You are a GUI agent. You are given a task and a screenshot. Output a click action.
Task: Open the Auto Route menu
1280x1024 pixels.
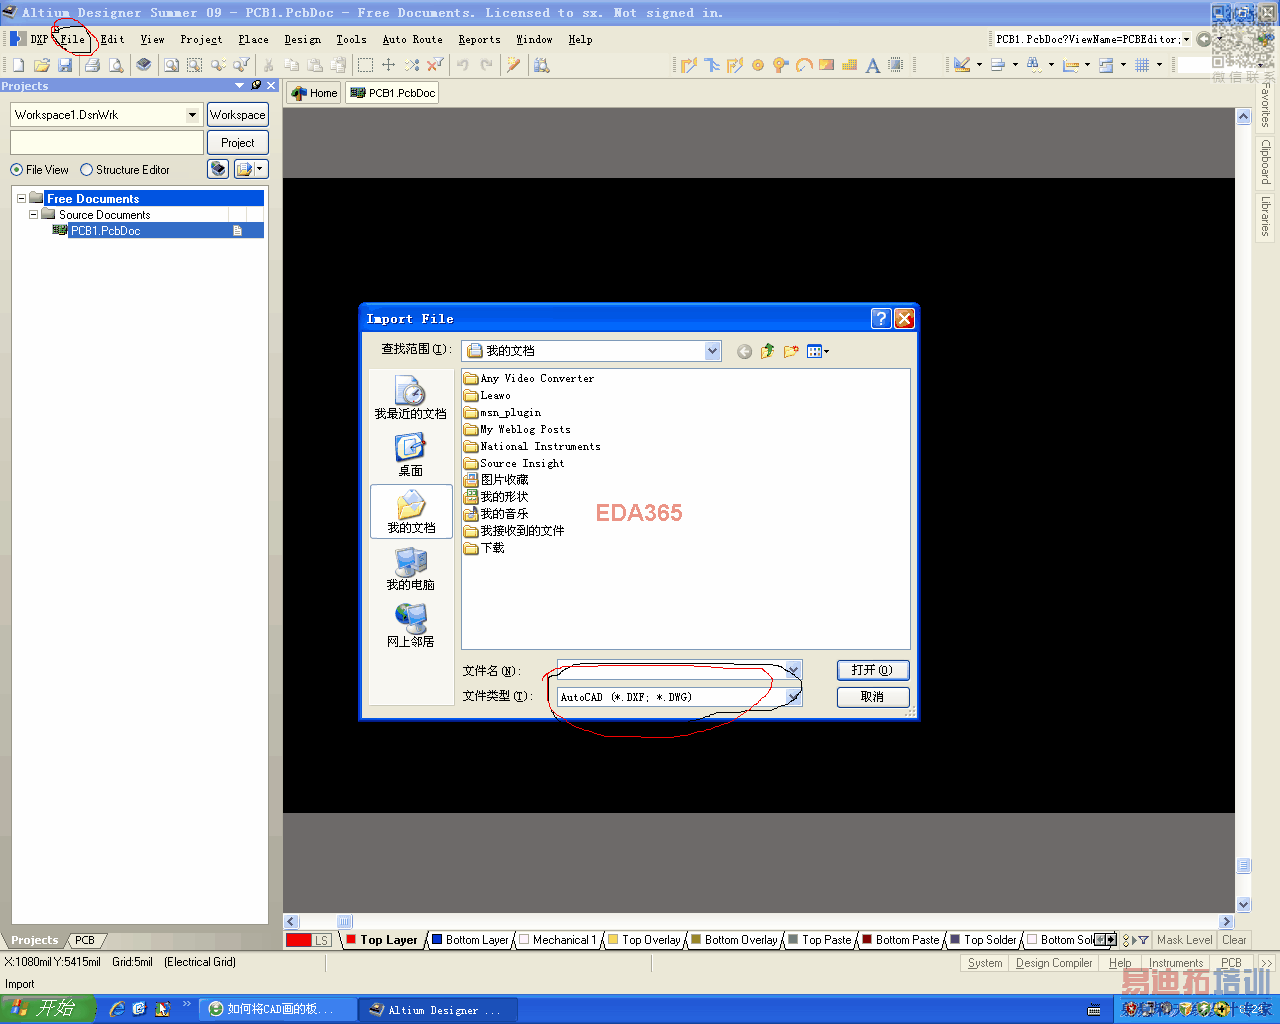412,39
